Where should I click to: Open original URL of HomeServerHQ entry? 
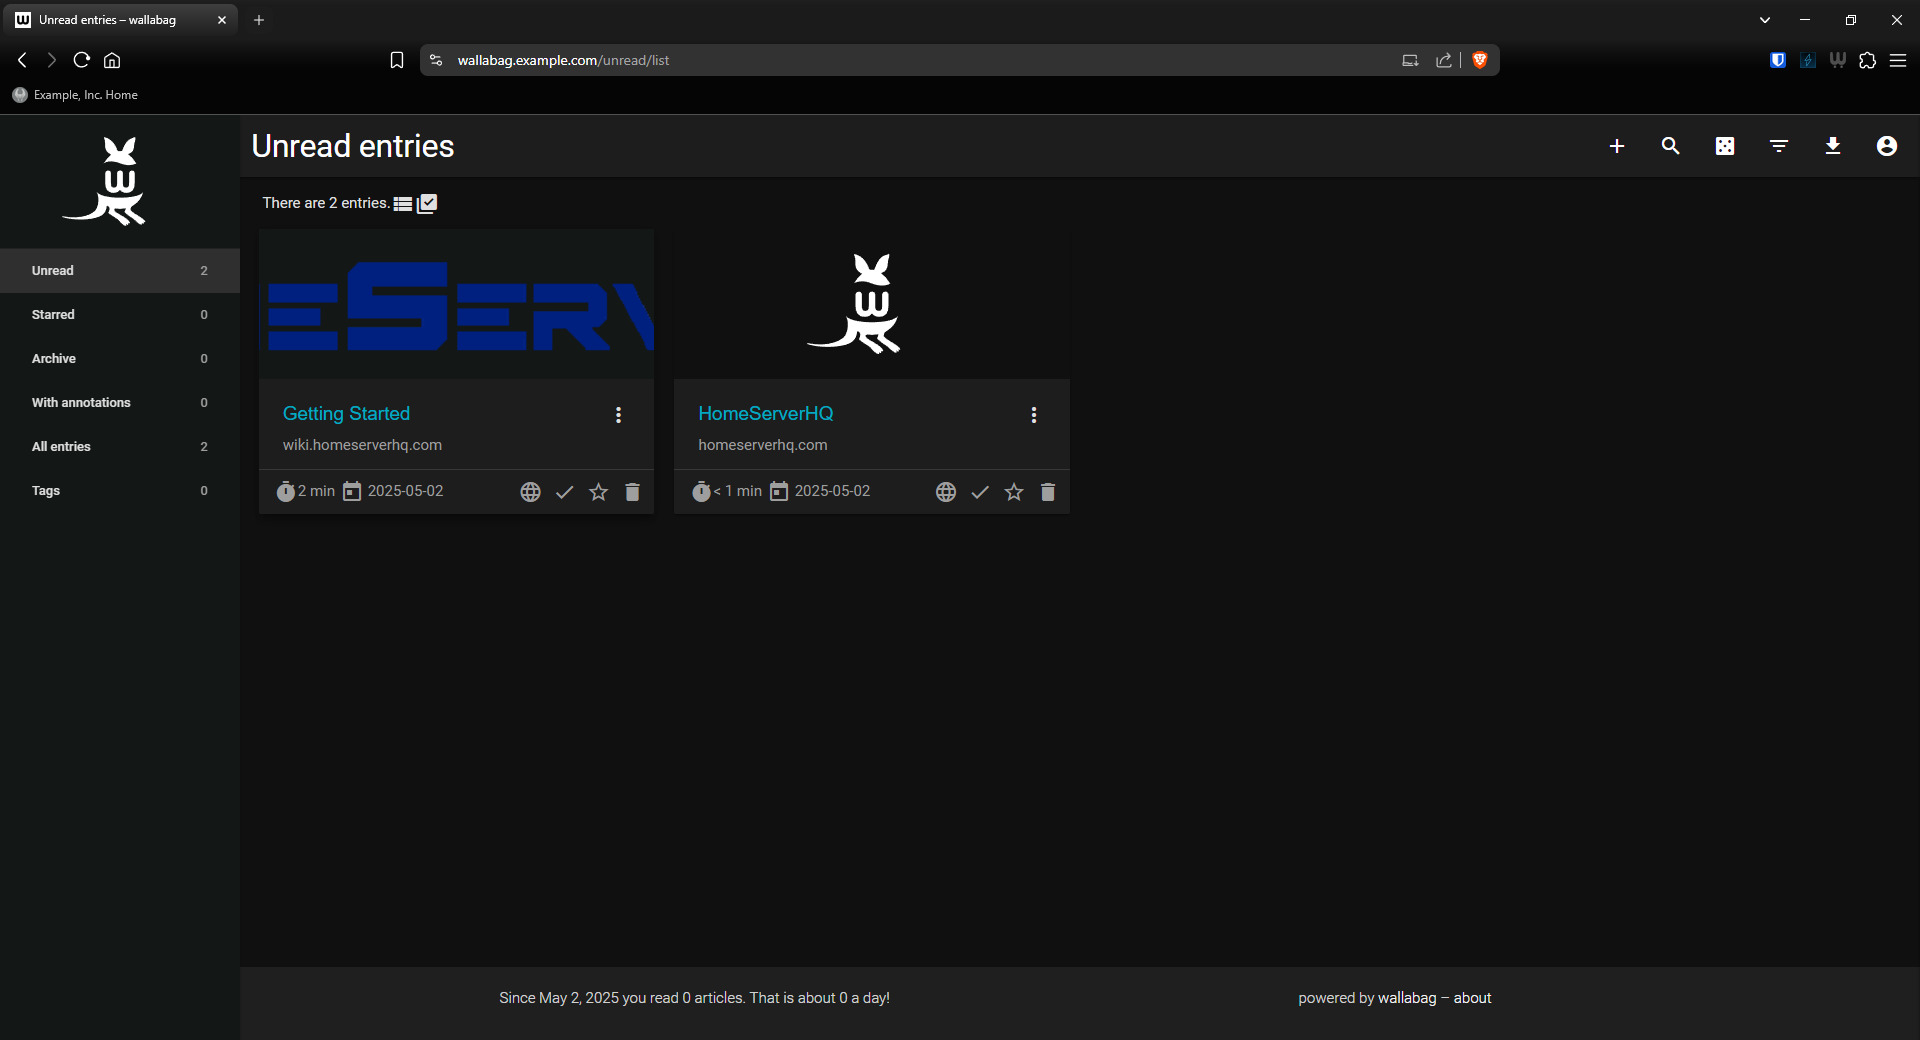(946, 492)
